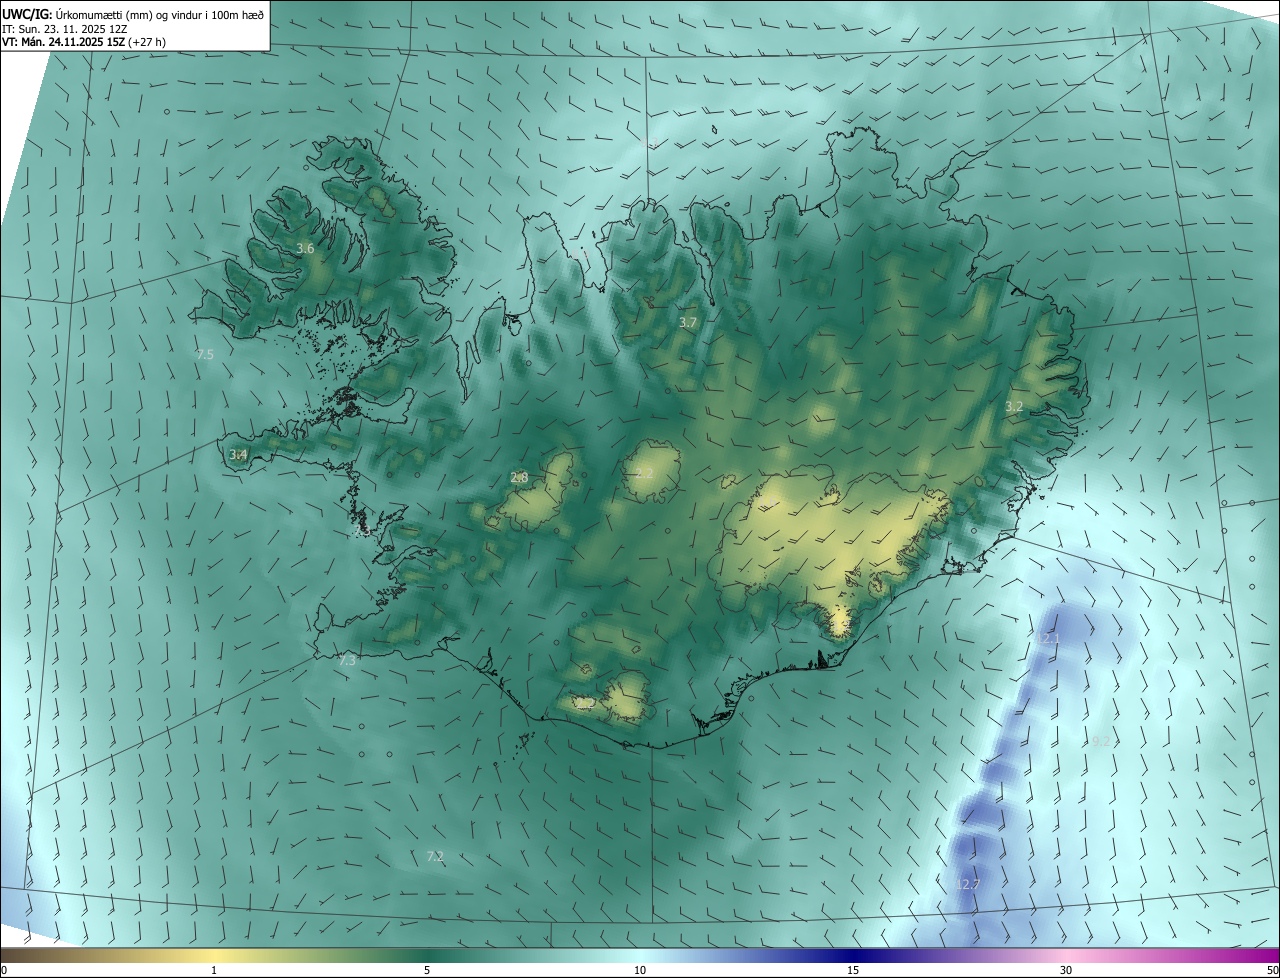Click the 3.2 value in east Iceland

click(1014, 406)
